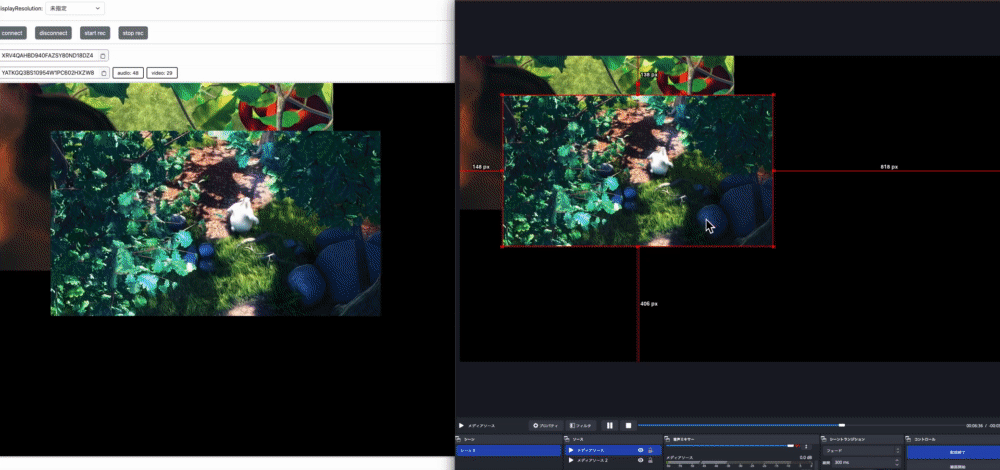Click the メディアソース channel name in the audio mixer
Screen dimensions: 1000x470
coord(680,457)
